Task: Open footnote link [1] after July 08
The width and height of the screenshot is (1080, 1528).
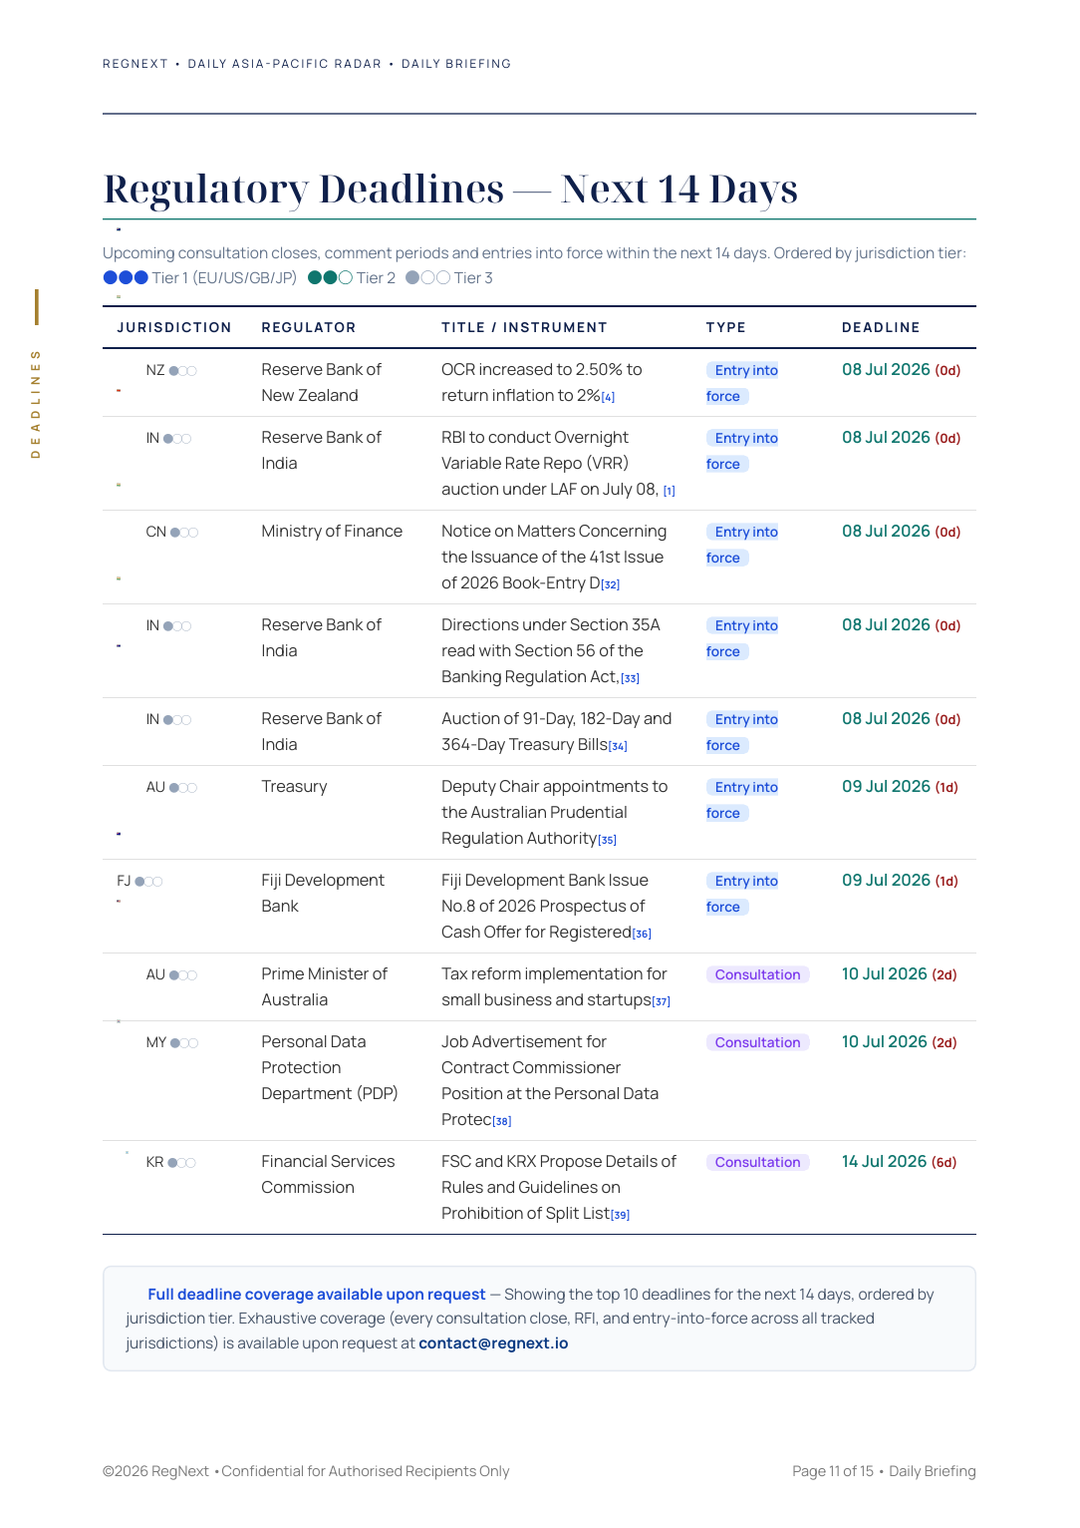Action: tap(669, 491)
